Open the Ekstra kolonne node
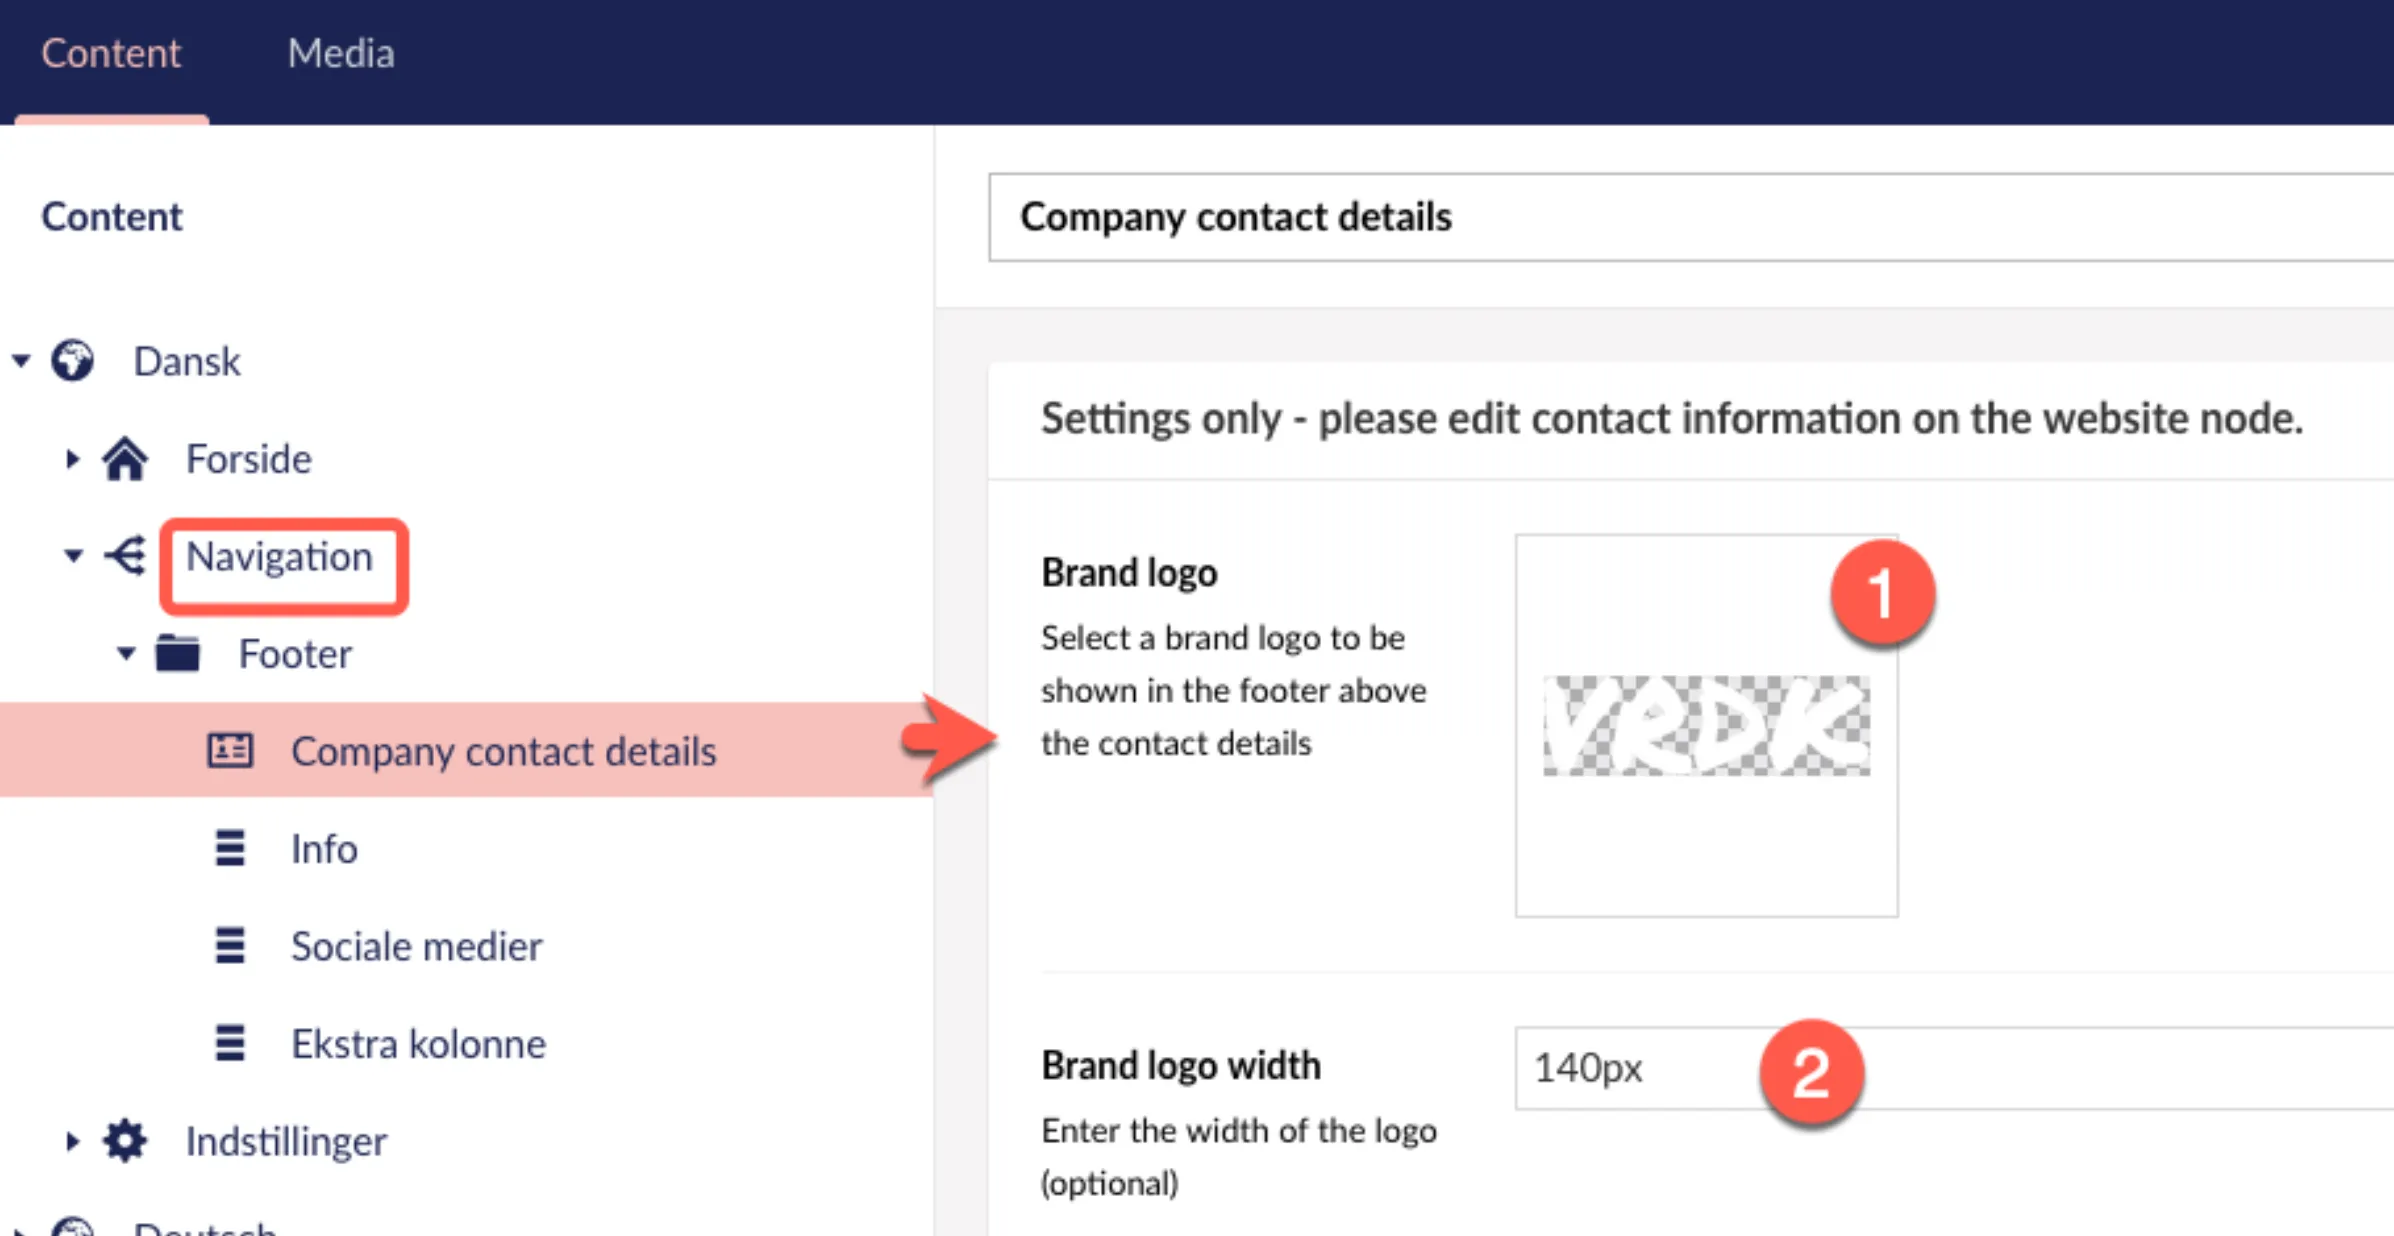 tap(418, 1044)
